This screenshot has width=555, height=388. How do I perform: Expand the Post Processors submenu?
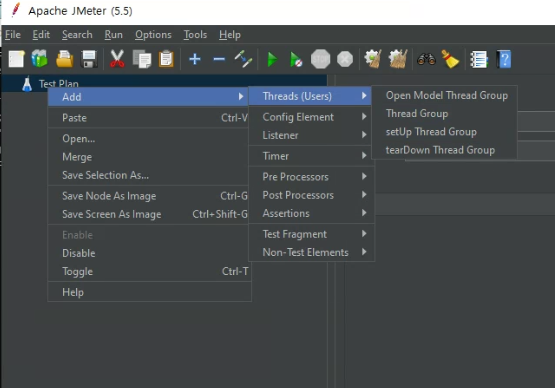click(311, 195)
